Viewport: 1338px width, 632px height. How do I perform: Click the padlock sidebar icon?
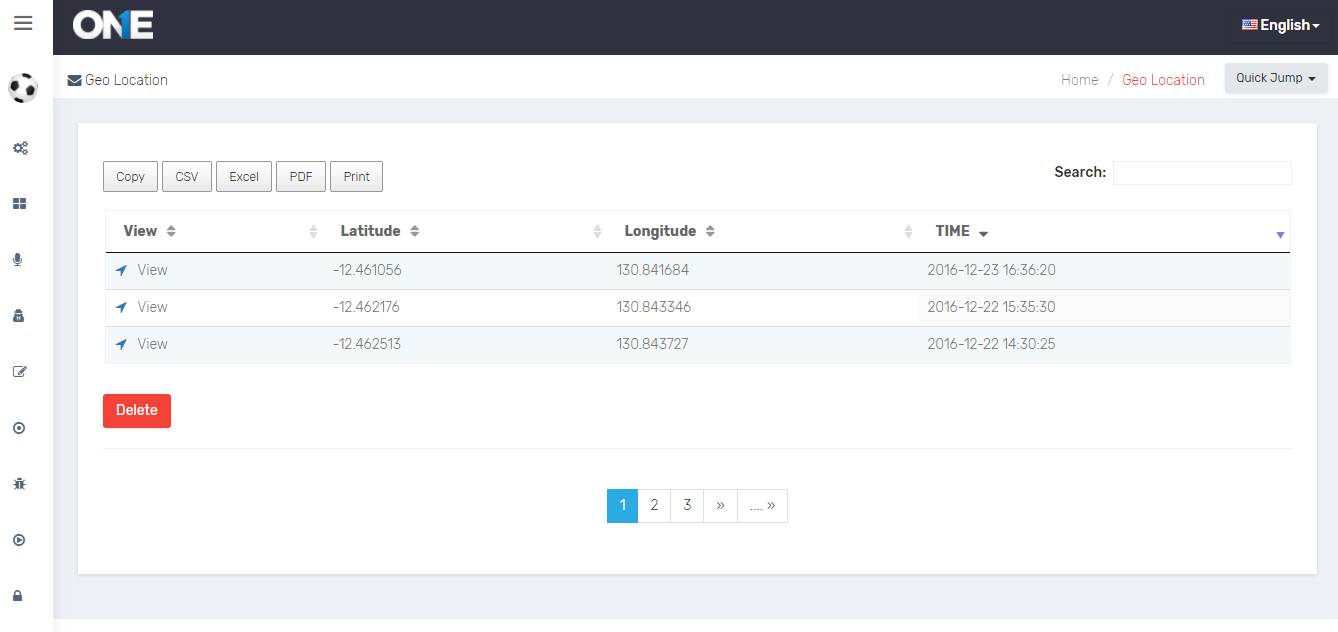(x=18, y=596)
